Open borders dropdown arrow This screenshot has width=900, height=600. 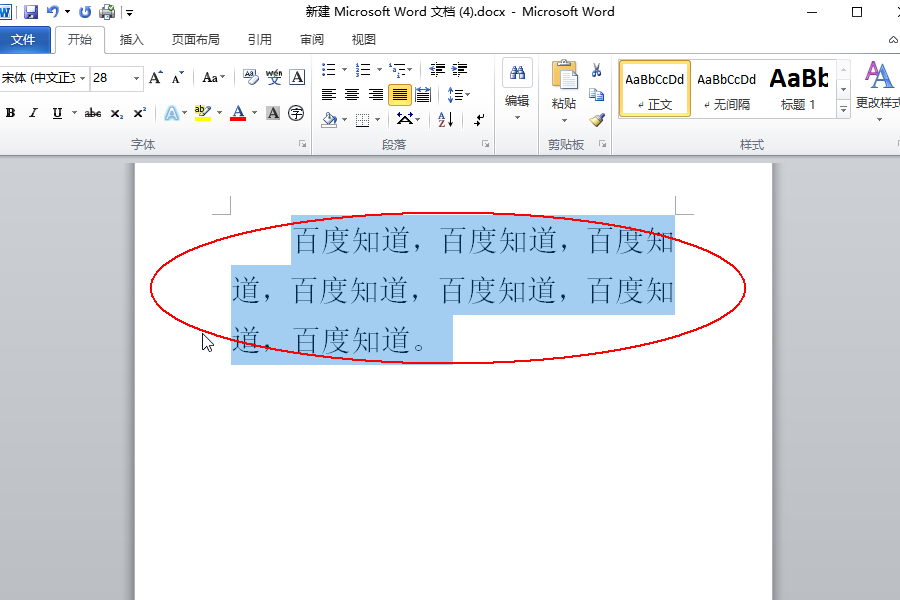click(378, 119)
